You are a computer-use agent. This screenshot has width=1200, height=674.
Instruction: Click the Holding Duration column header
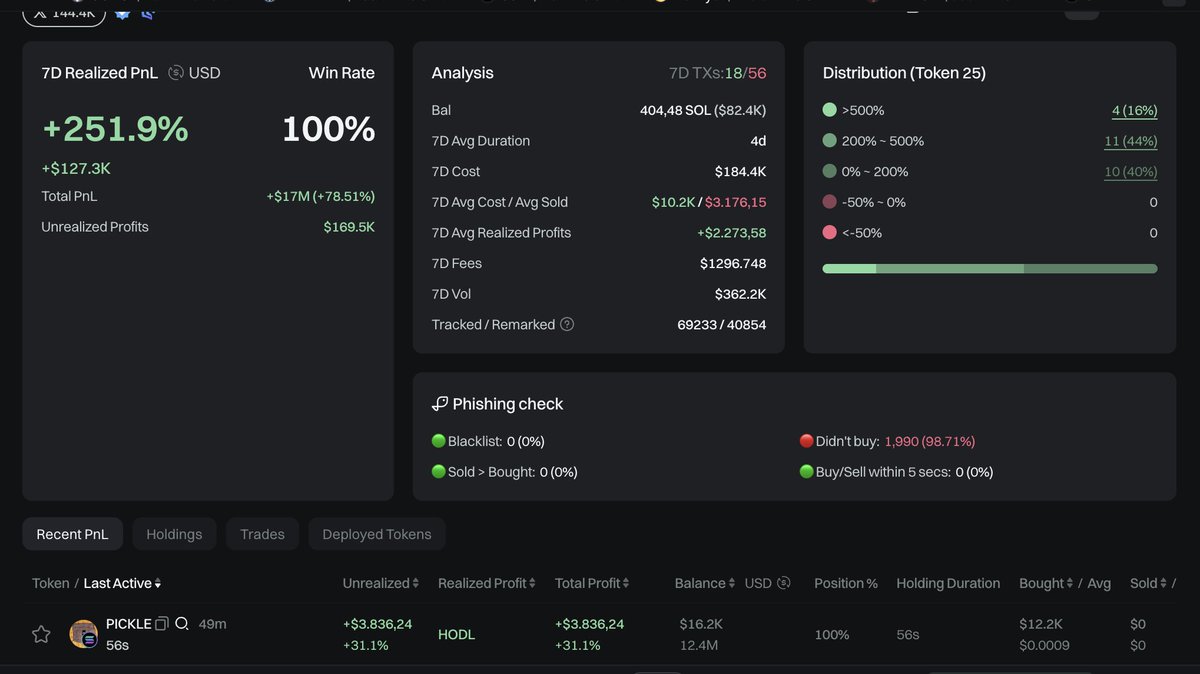click(948, 583)
